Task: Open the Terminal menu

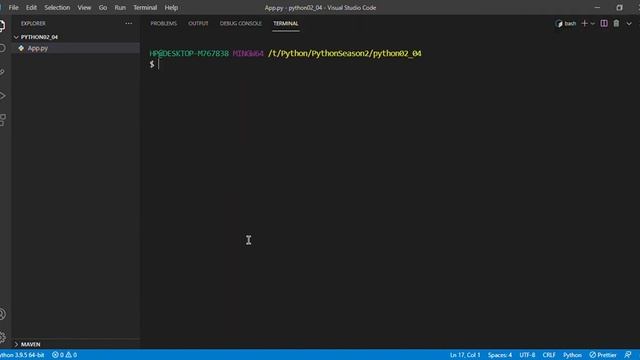Action: click(x=145, y=8)
